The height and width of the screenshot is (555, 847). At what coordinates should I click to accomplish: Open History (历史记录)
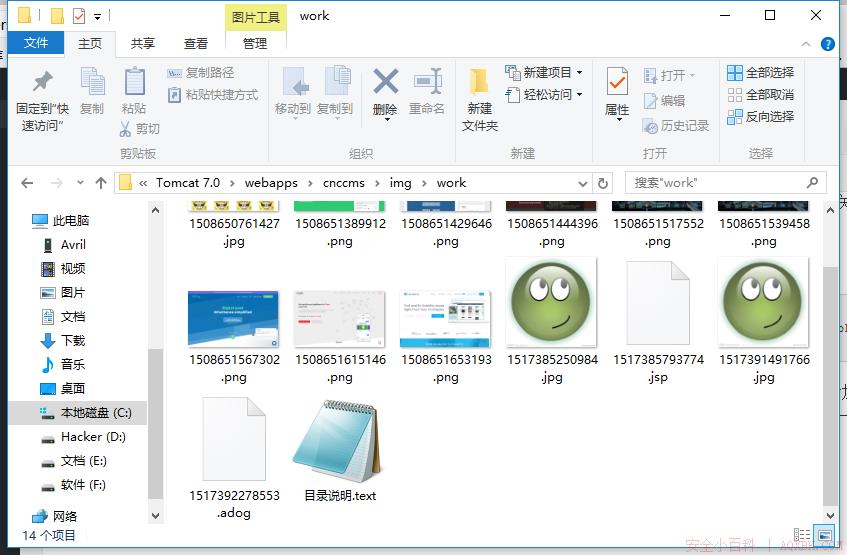pyautogui.click(x=675, y=126)
